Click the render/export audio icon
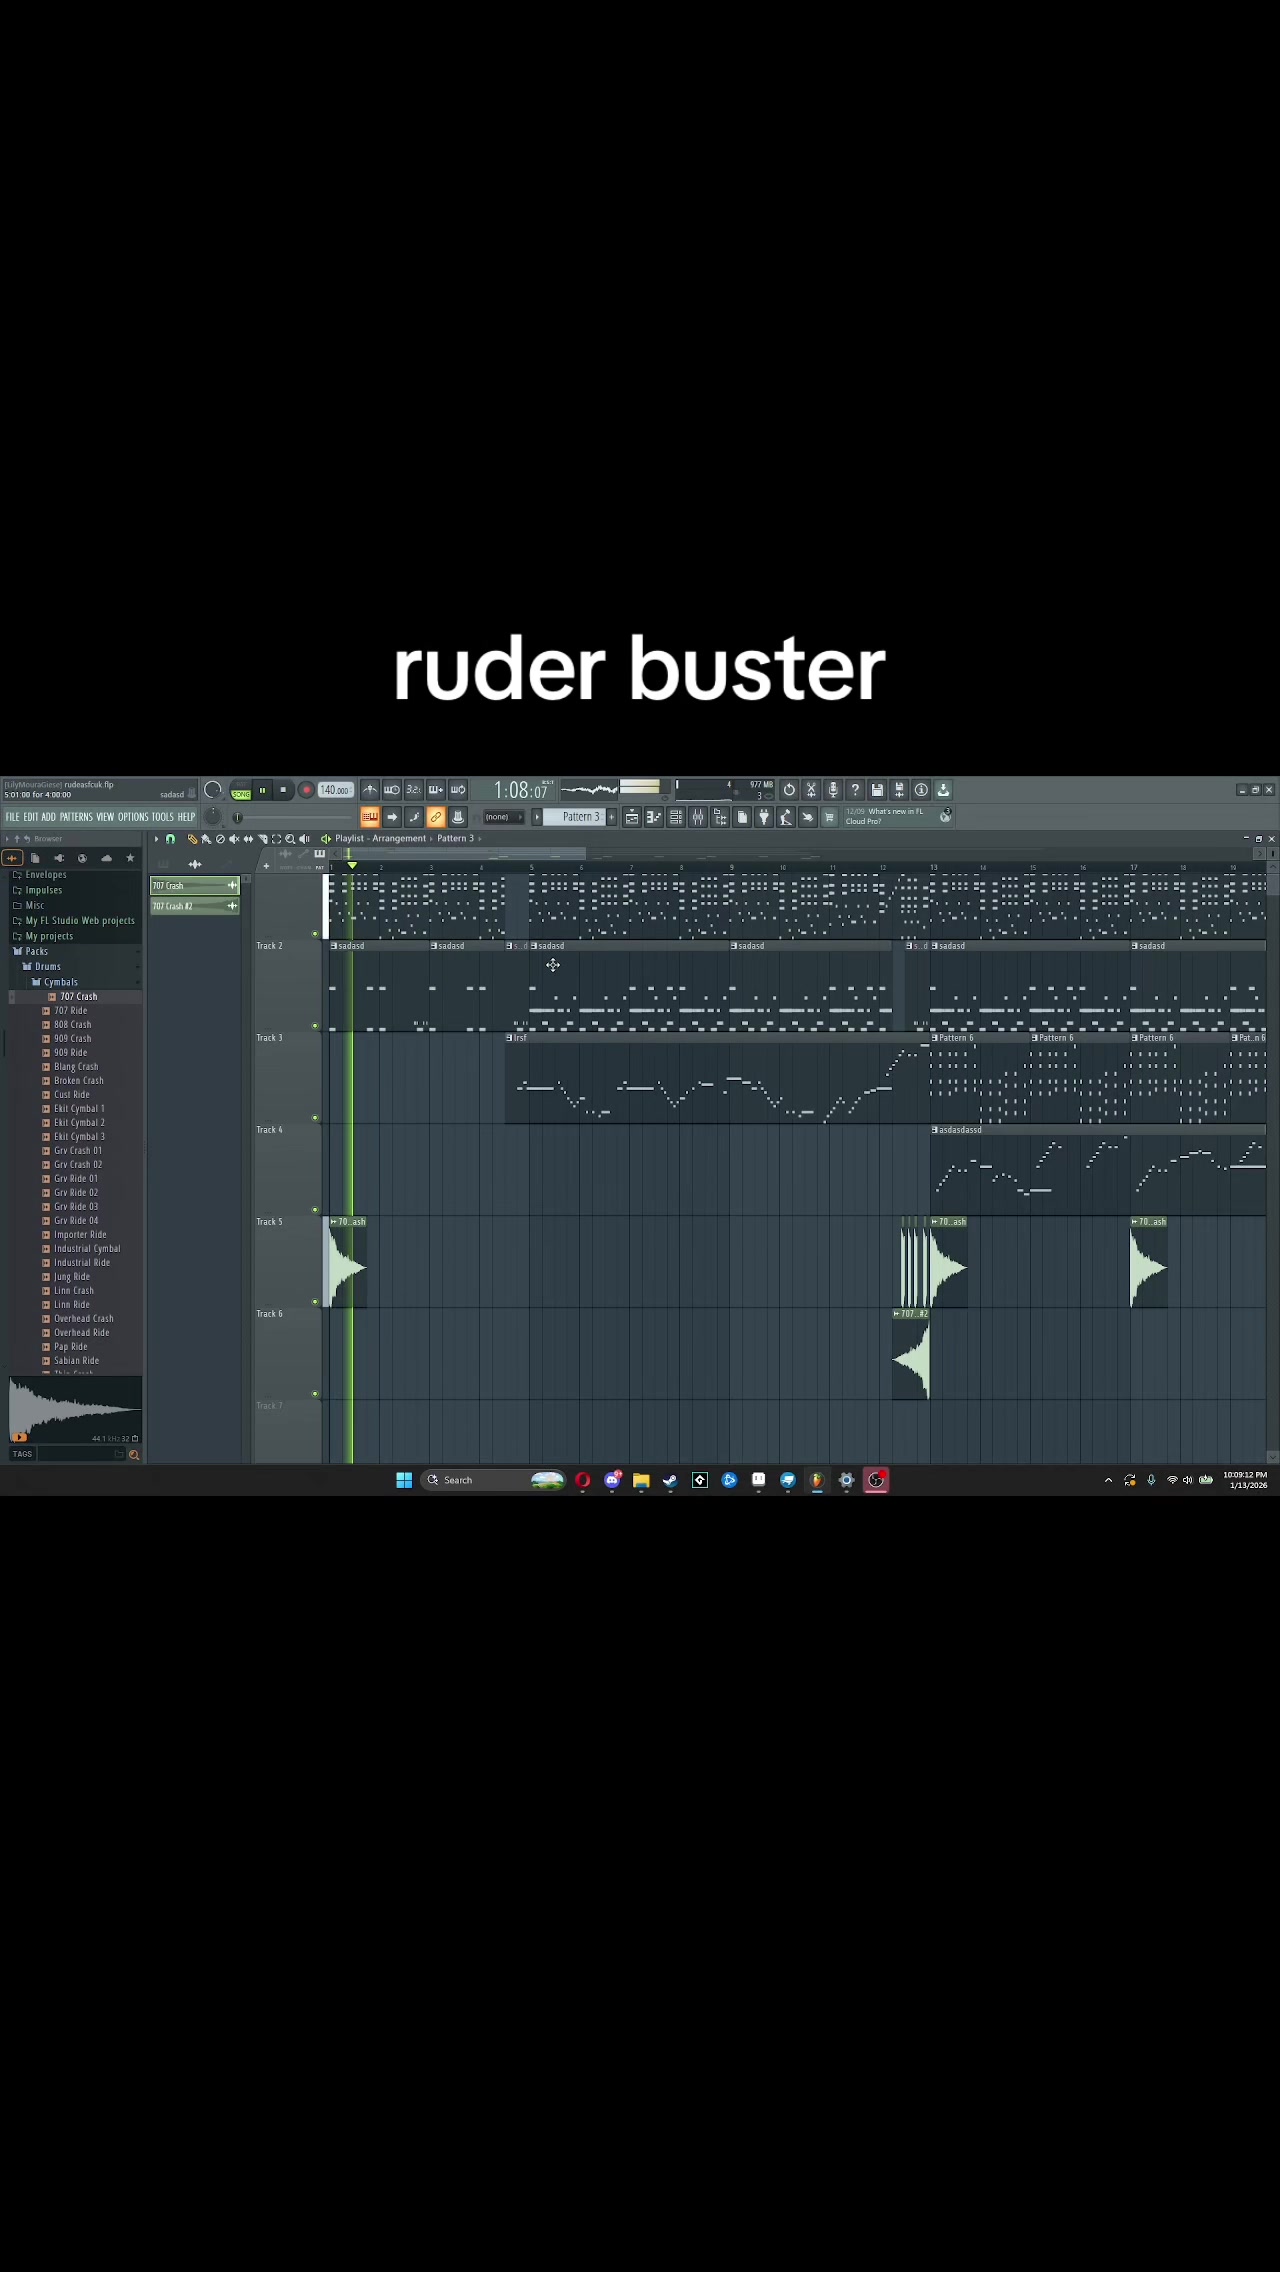 (x=899, y=790)
